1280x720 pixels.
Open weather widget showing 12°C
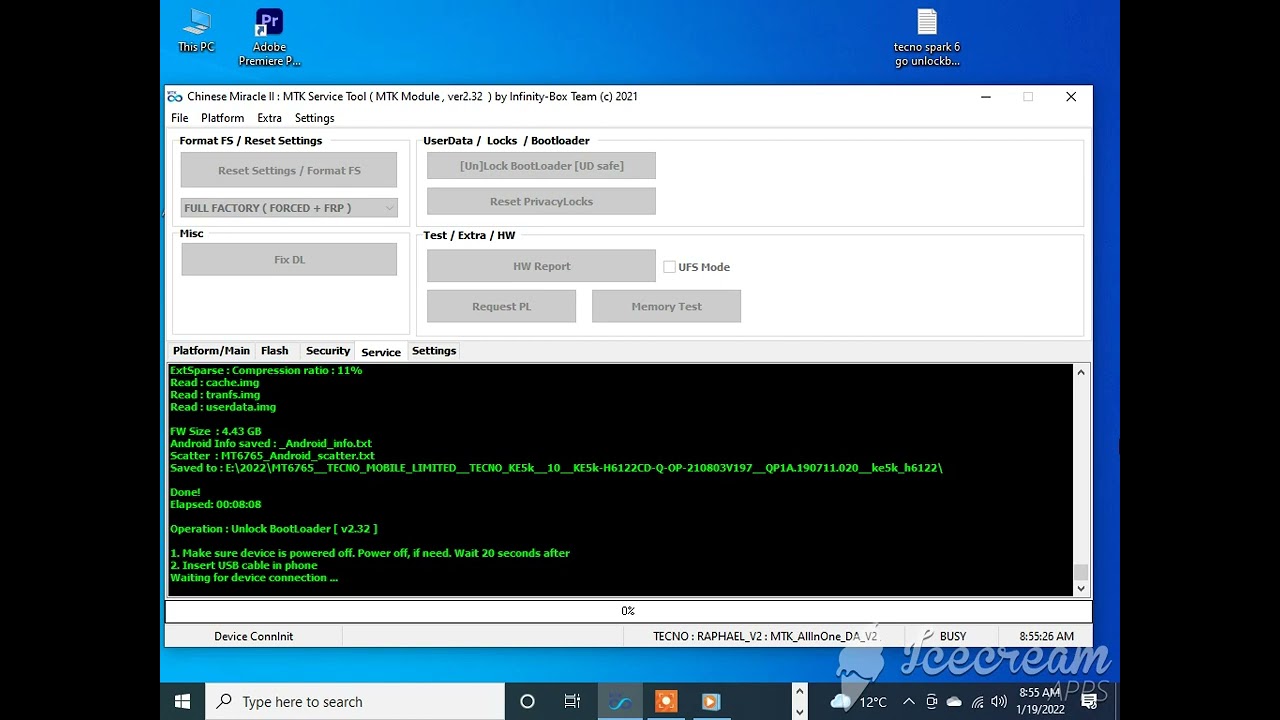[859, 702]
